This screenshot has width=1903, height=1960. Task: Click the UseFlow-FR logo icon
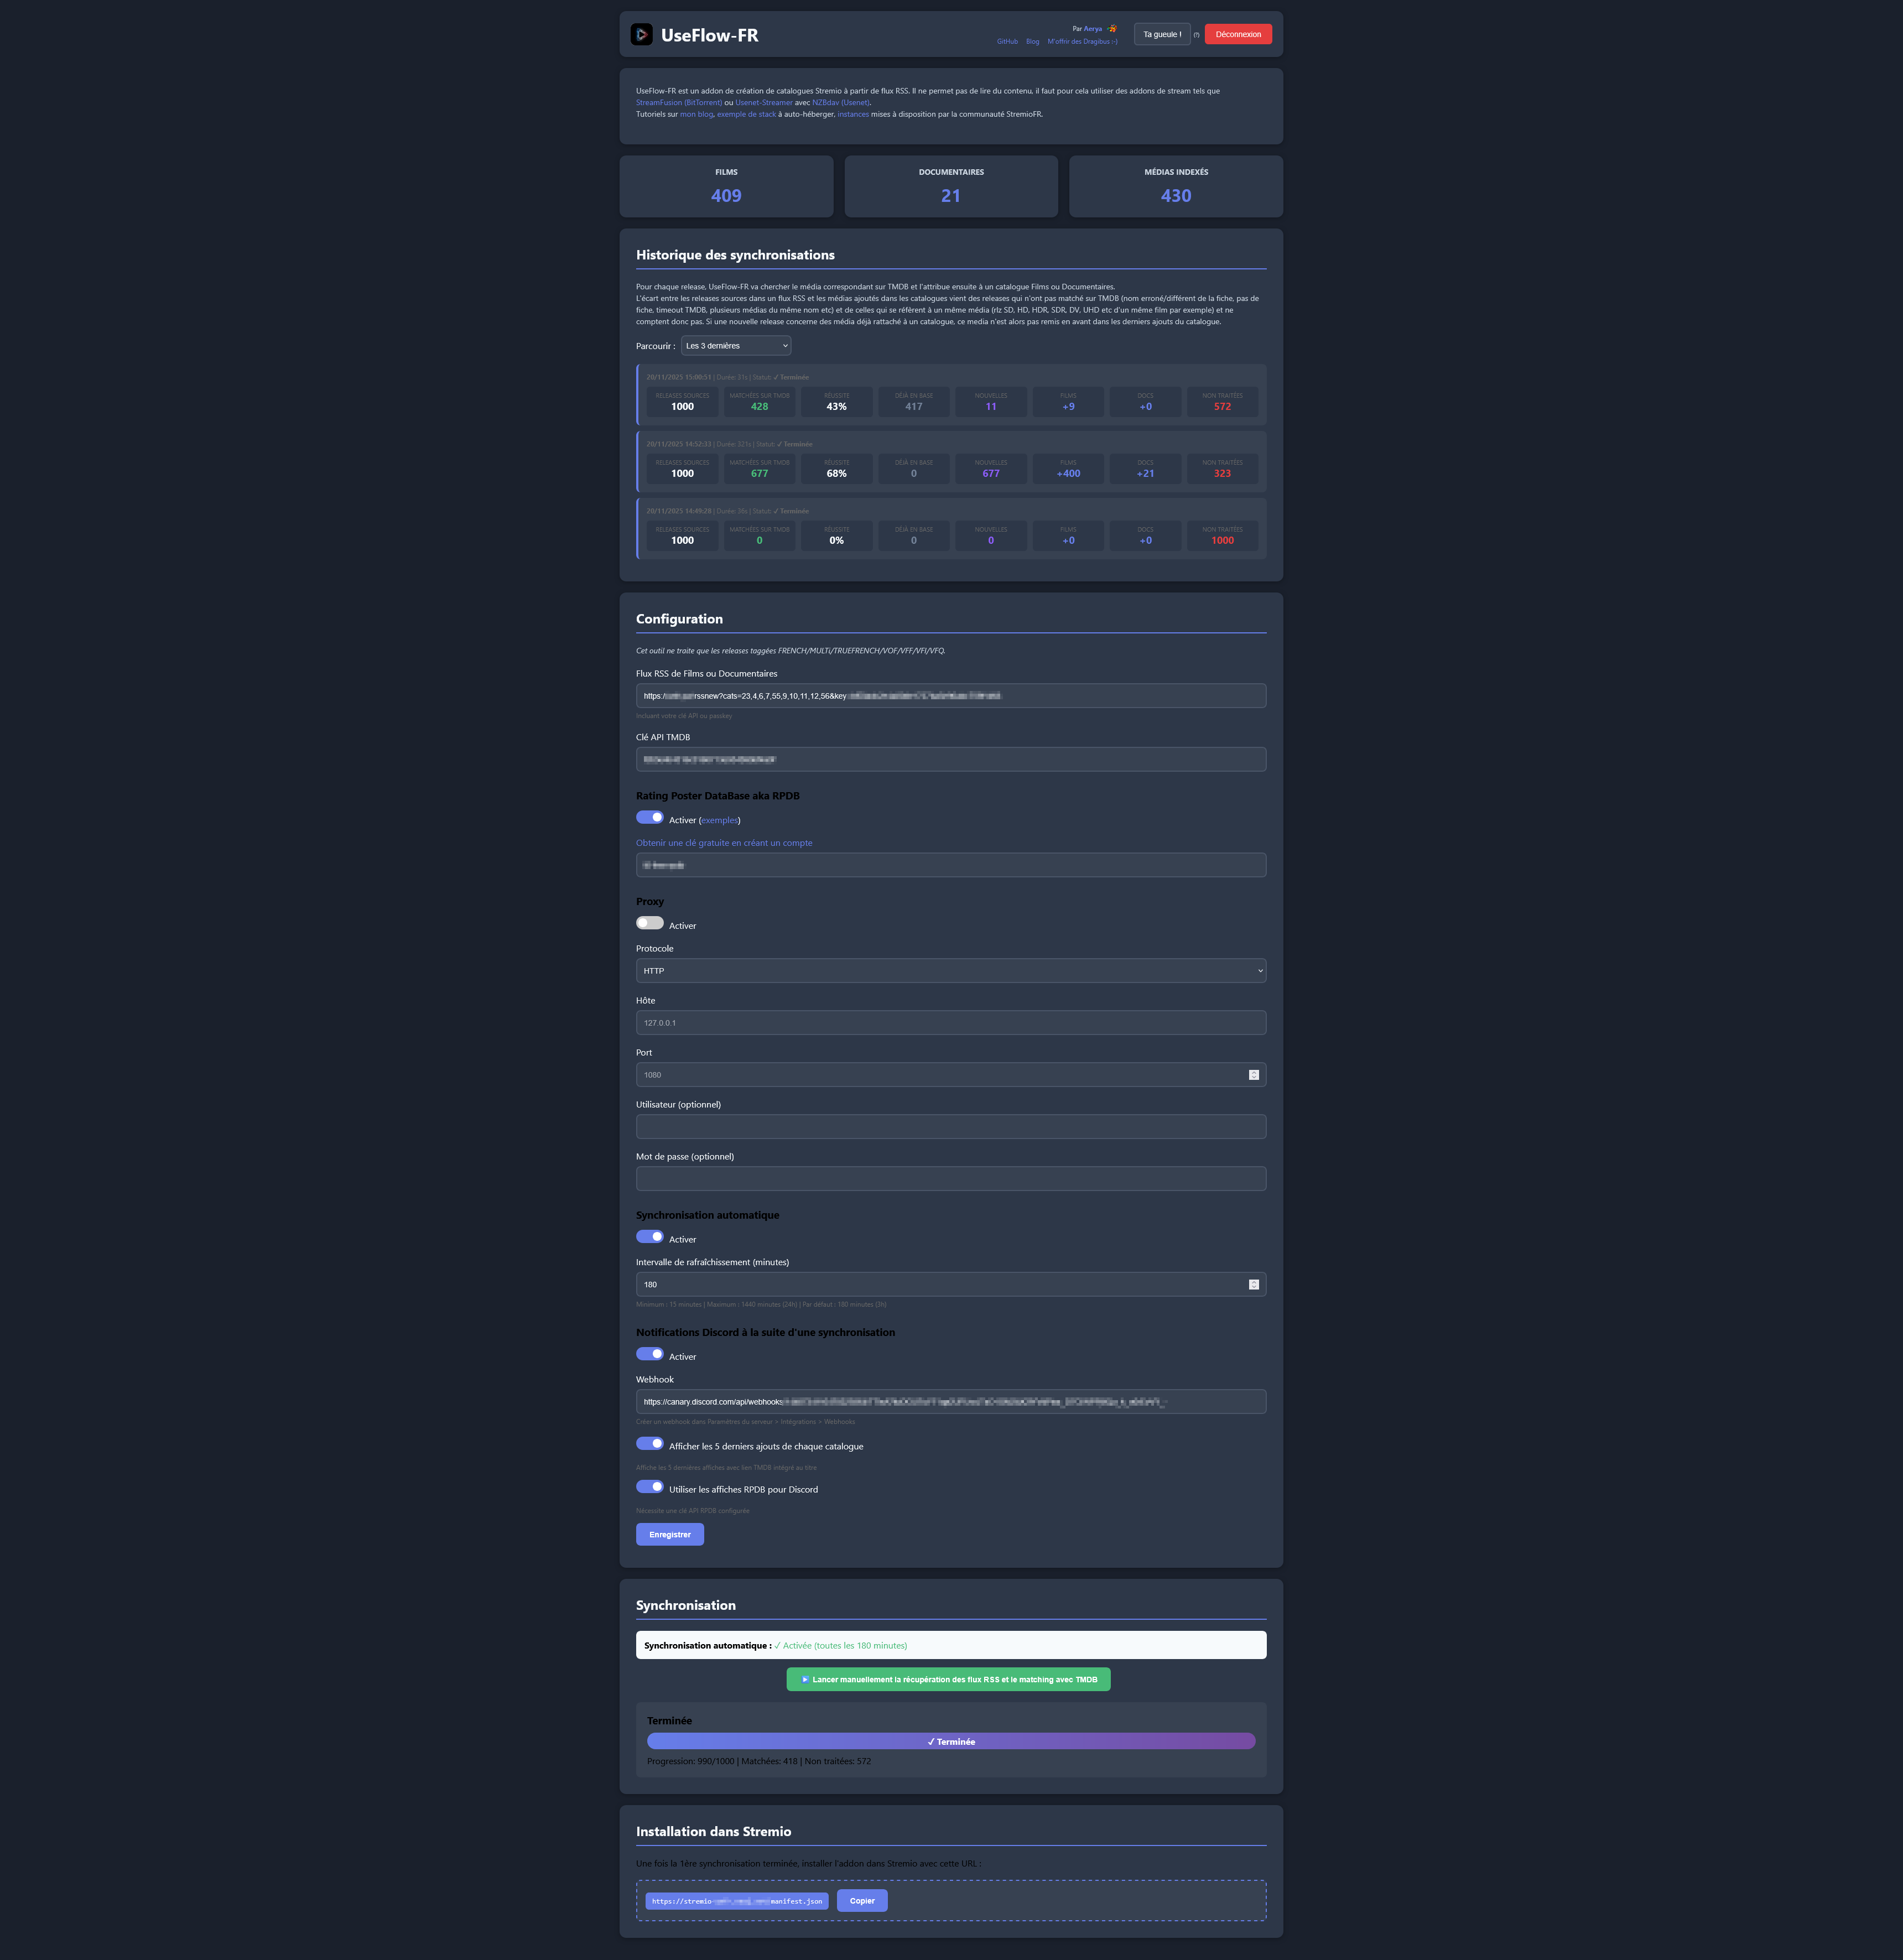coord(643,34)
